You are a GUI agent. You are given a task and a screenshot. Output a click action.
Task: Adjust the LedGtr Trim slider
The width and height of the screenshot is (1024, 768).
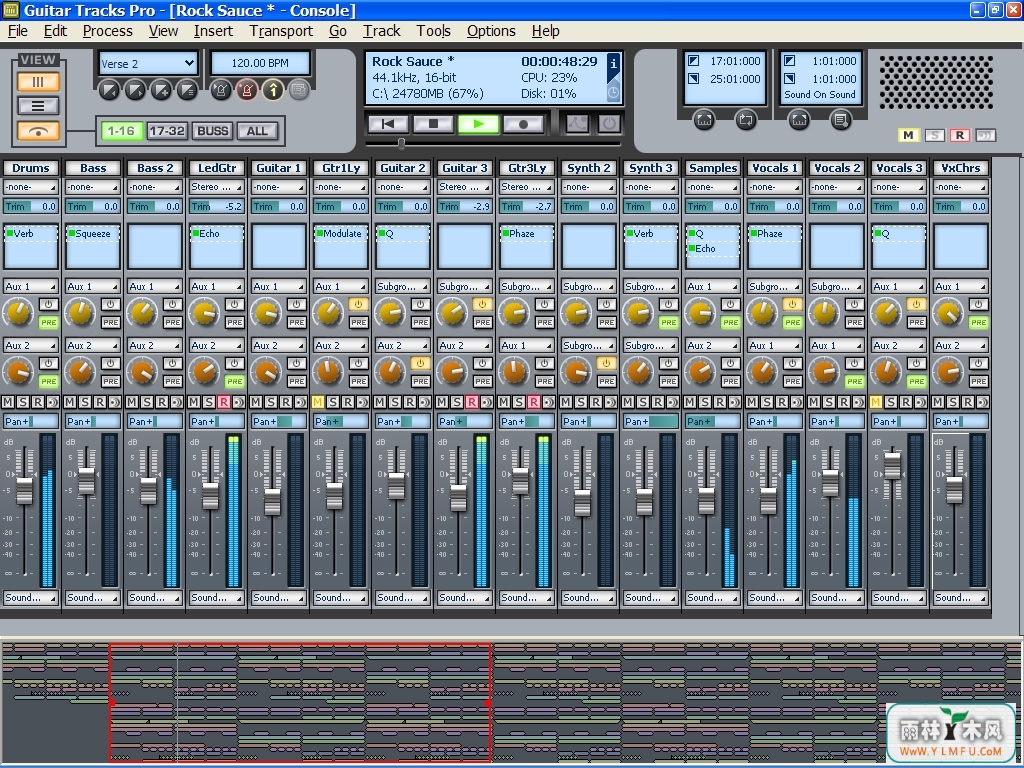(217, 206)
